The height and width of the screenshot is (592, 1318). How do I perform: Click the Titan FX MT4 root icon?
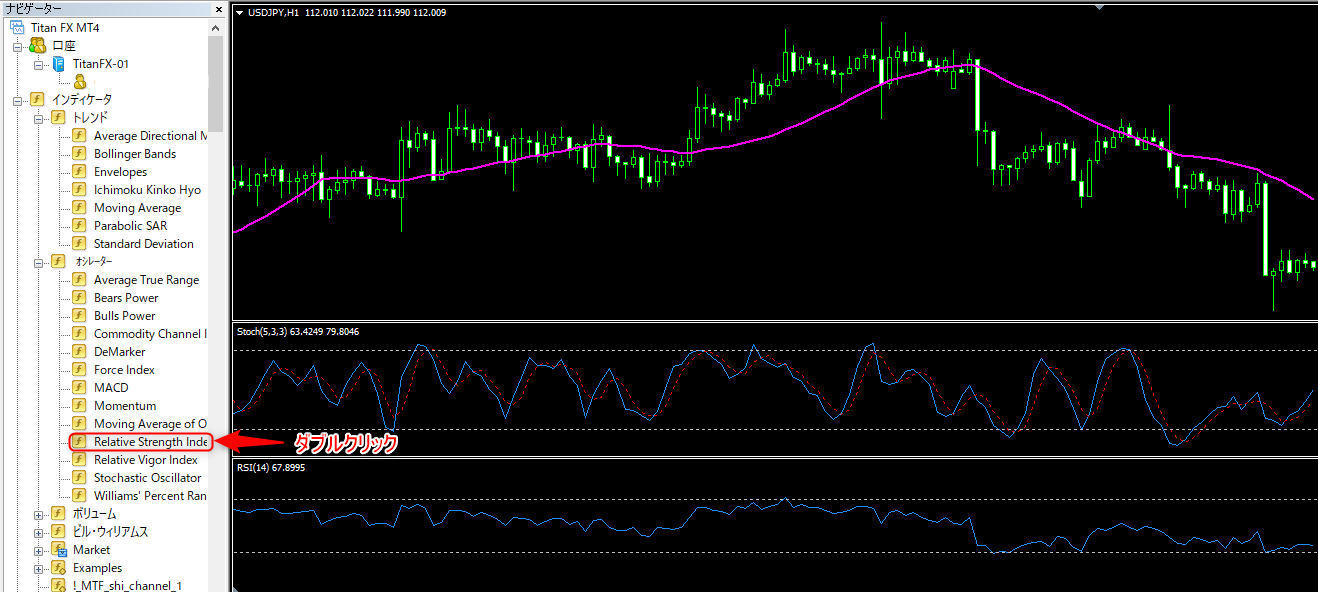click(x=17, y=28)
